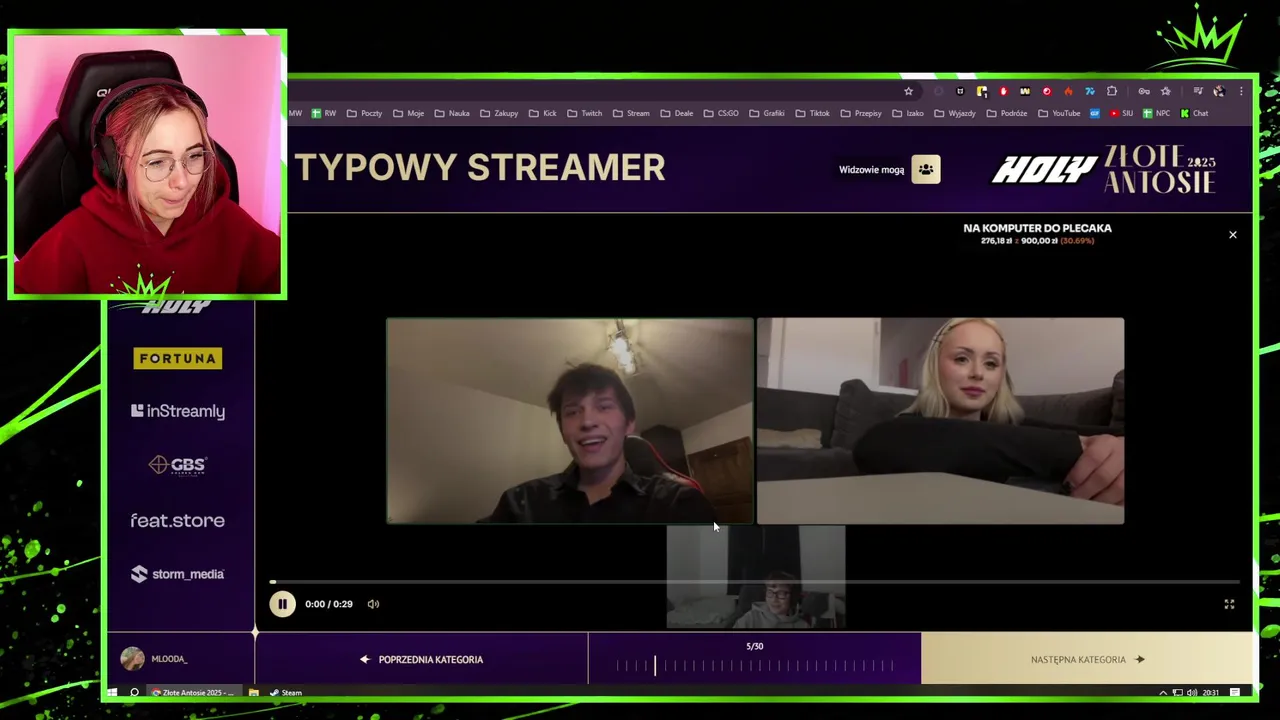Enter fullscreen with the expand icon

click(x=1229, y=604)
